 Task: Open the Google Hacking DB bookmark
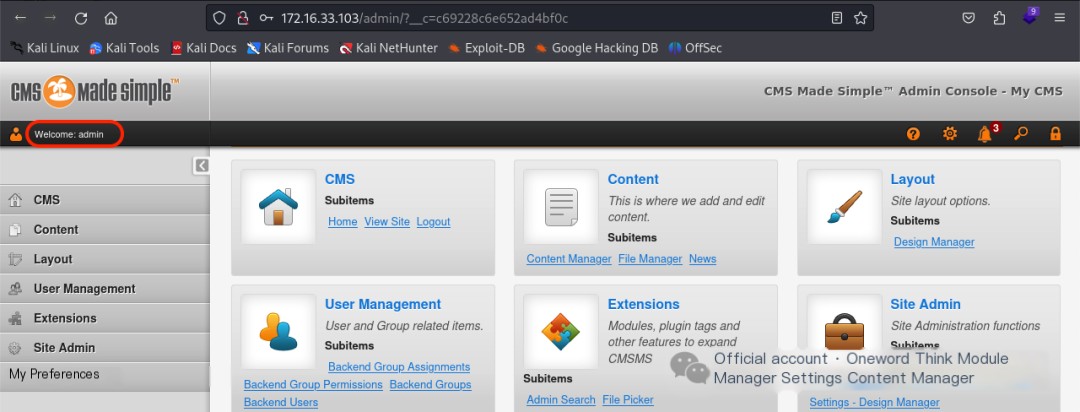click(x=596, y=48)
